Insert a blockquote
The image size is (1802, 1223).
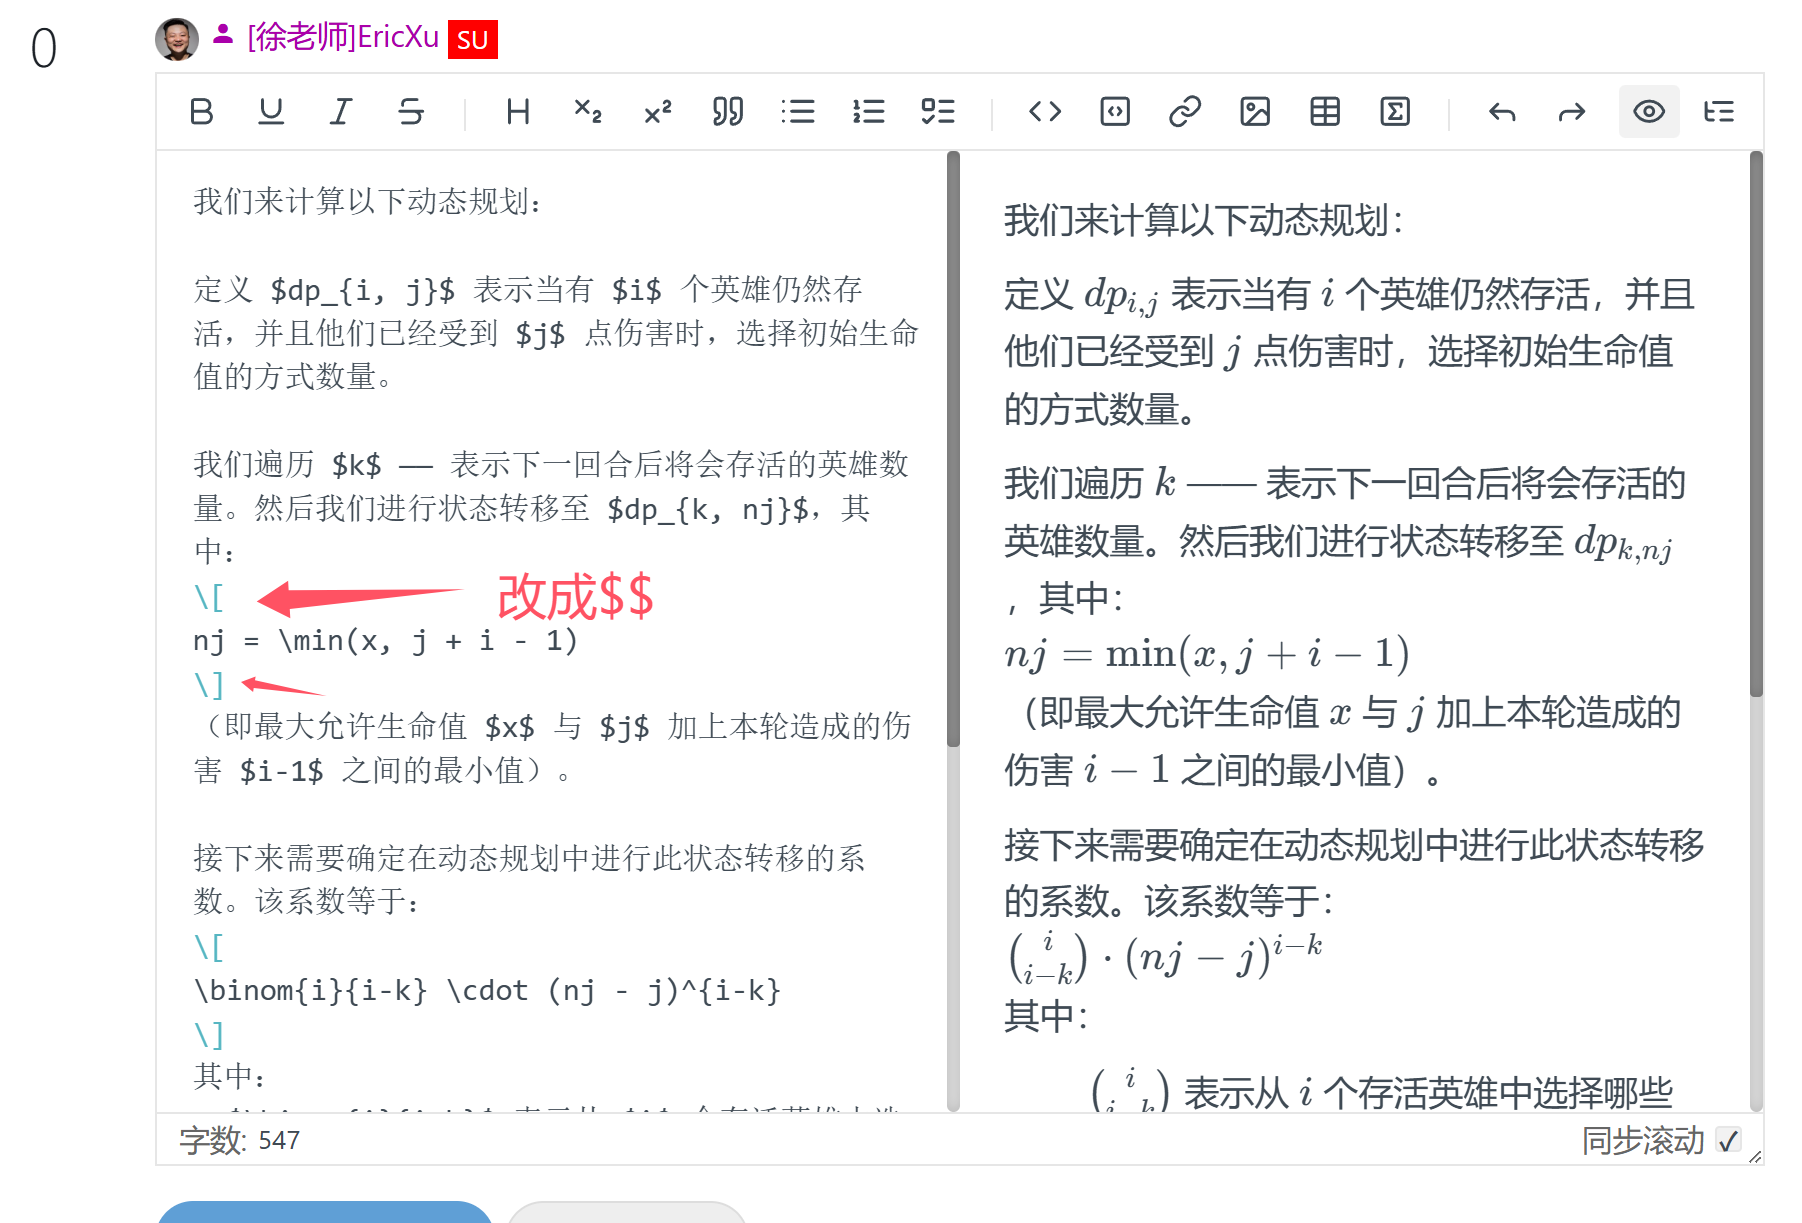(728, 111)
